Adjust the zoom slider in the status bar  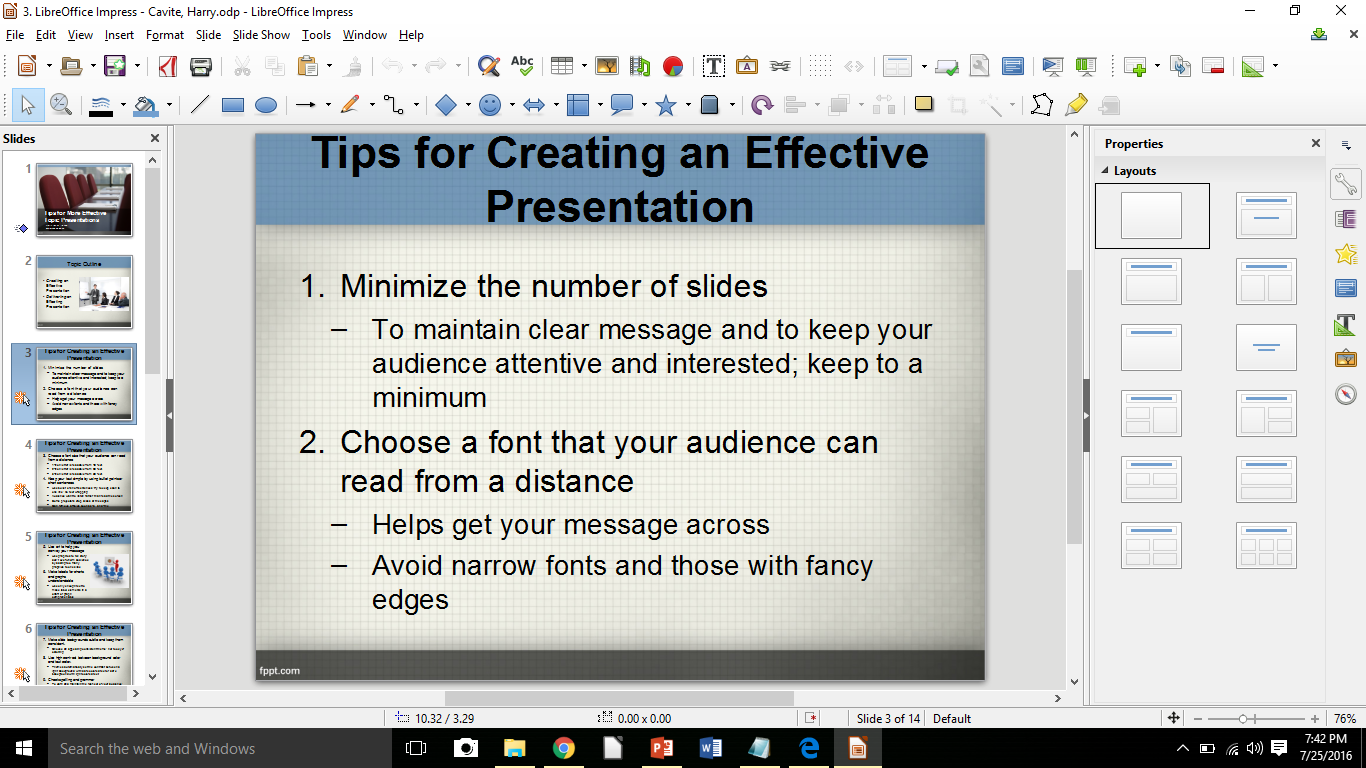[x=1243, y=717]
